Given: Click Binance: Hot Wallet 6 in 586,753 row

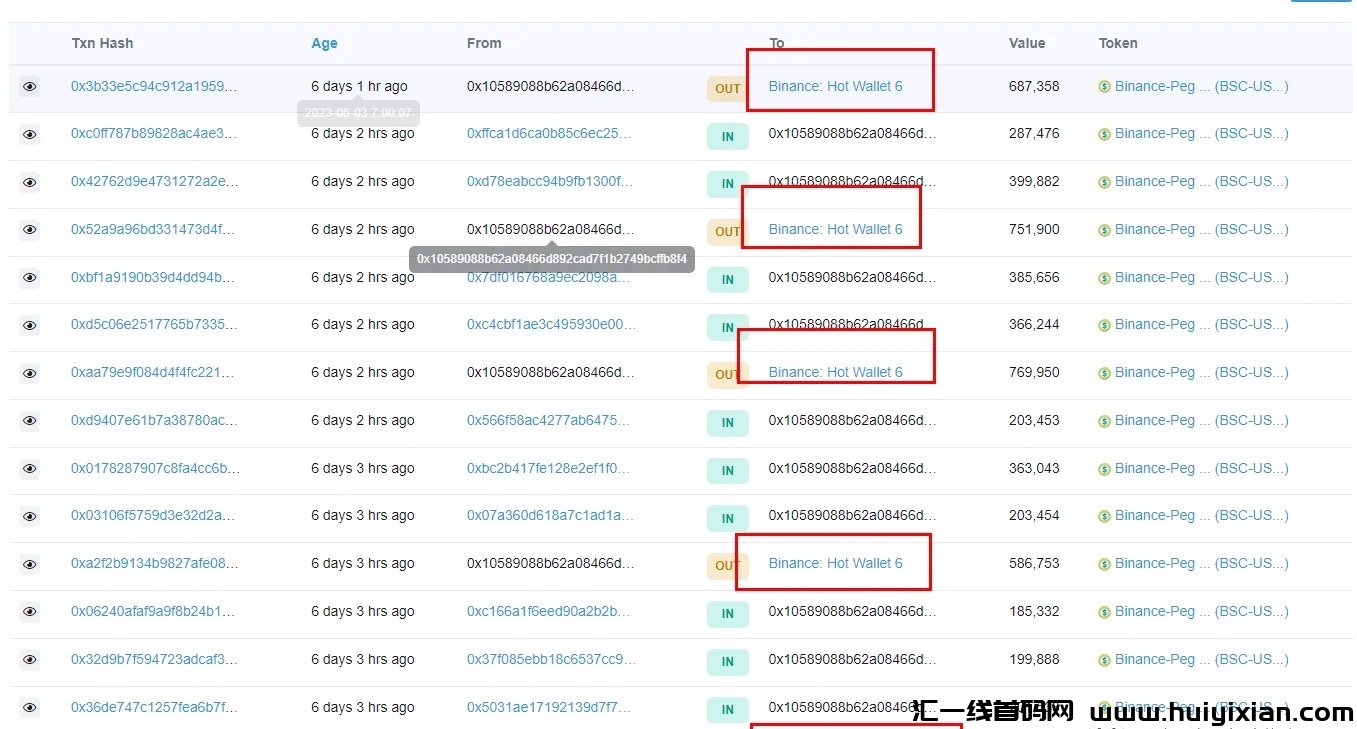Looking at the screenshot, I should point(835,563).
